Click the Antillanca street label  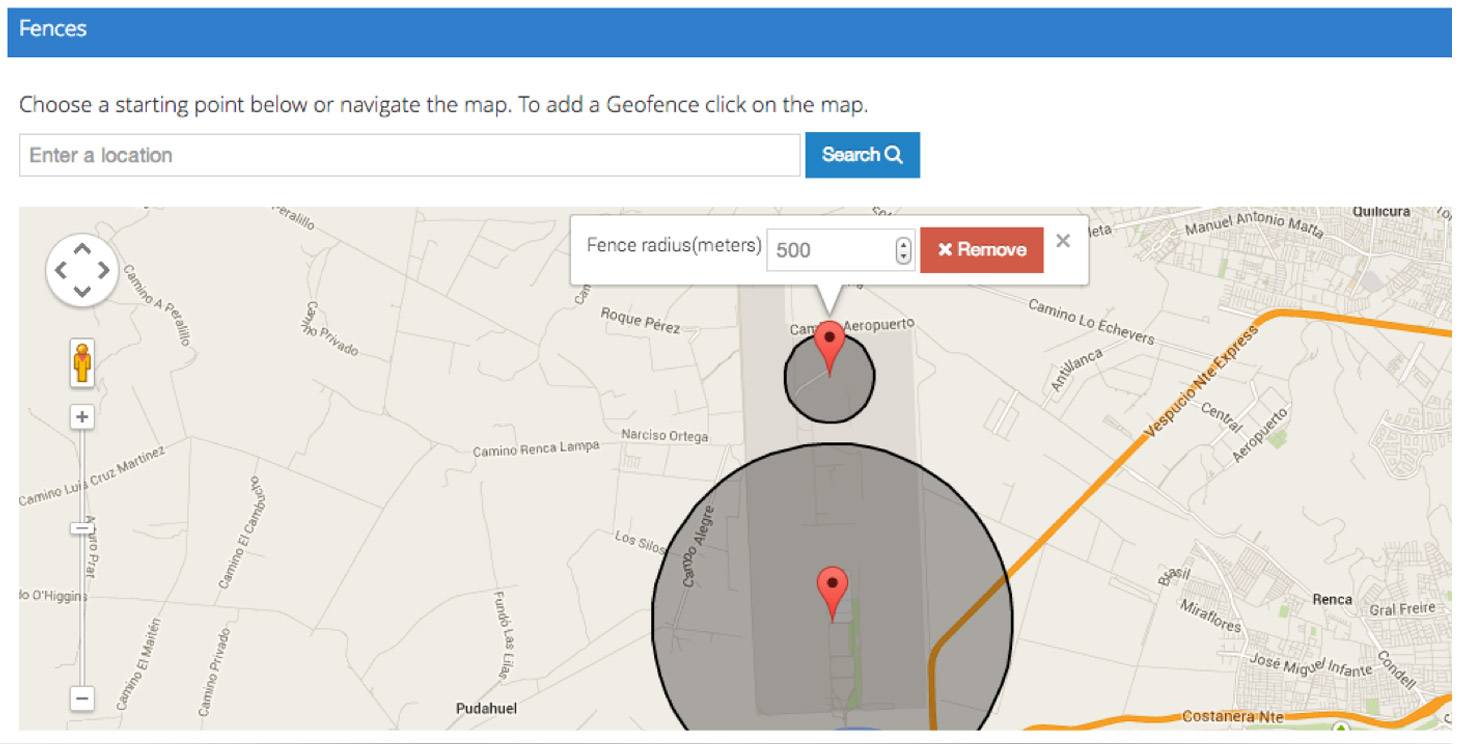[x=1077, y=368]
